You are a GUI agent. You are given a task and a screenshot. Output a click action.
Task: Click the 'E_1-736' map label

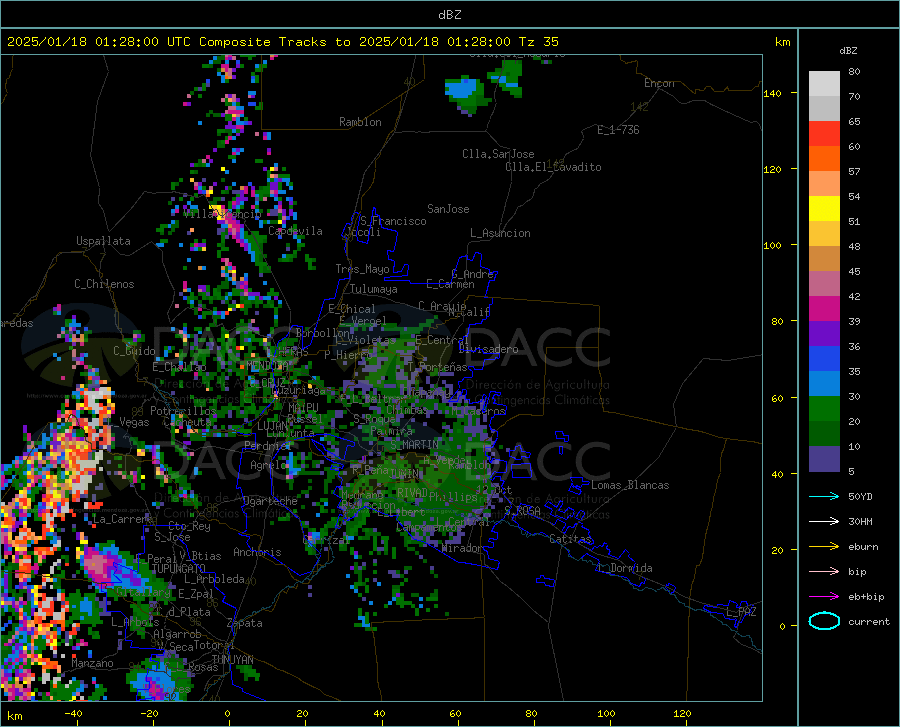click(618, 130)
